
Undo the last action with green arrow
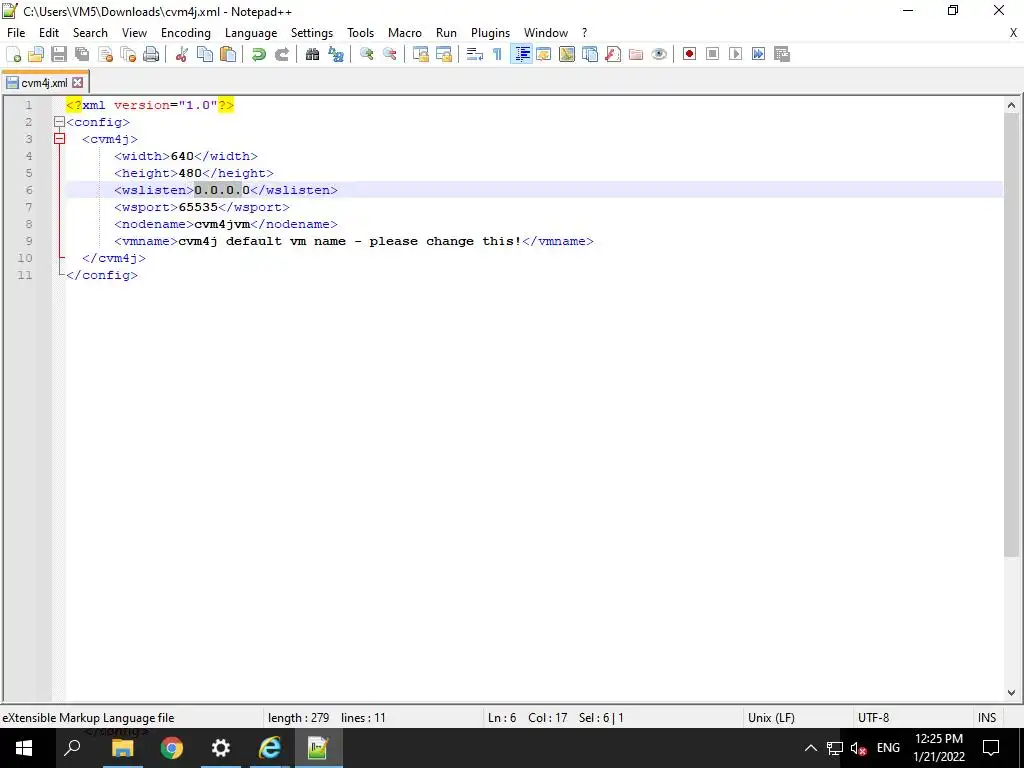pyautogui.click(x=259, y=54)
